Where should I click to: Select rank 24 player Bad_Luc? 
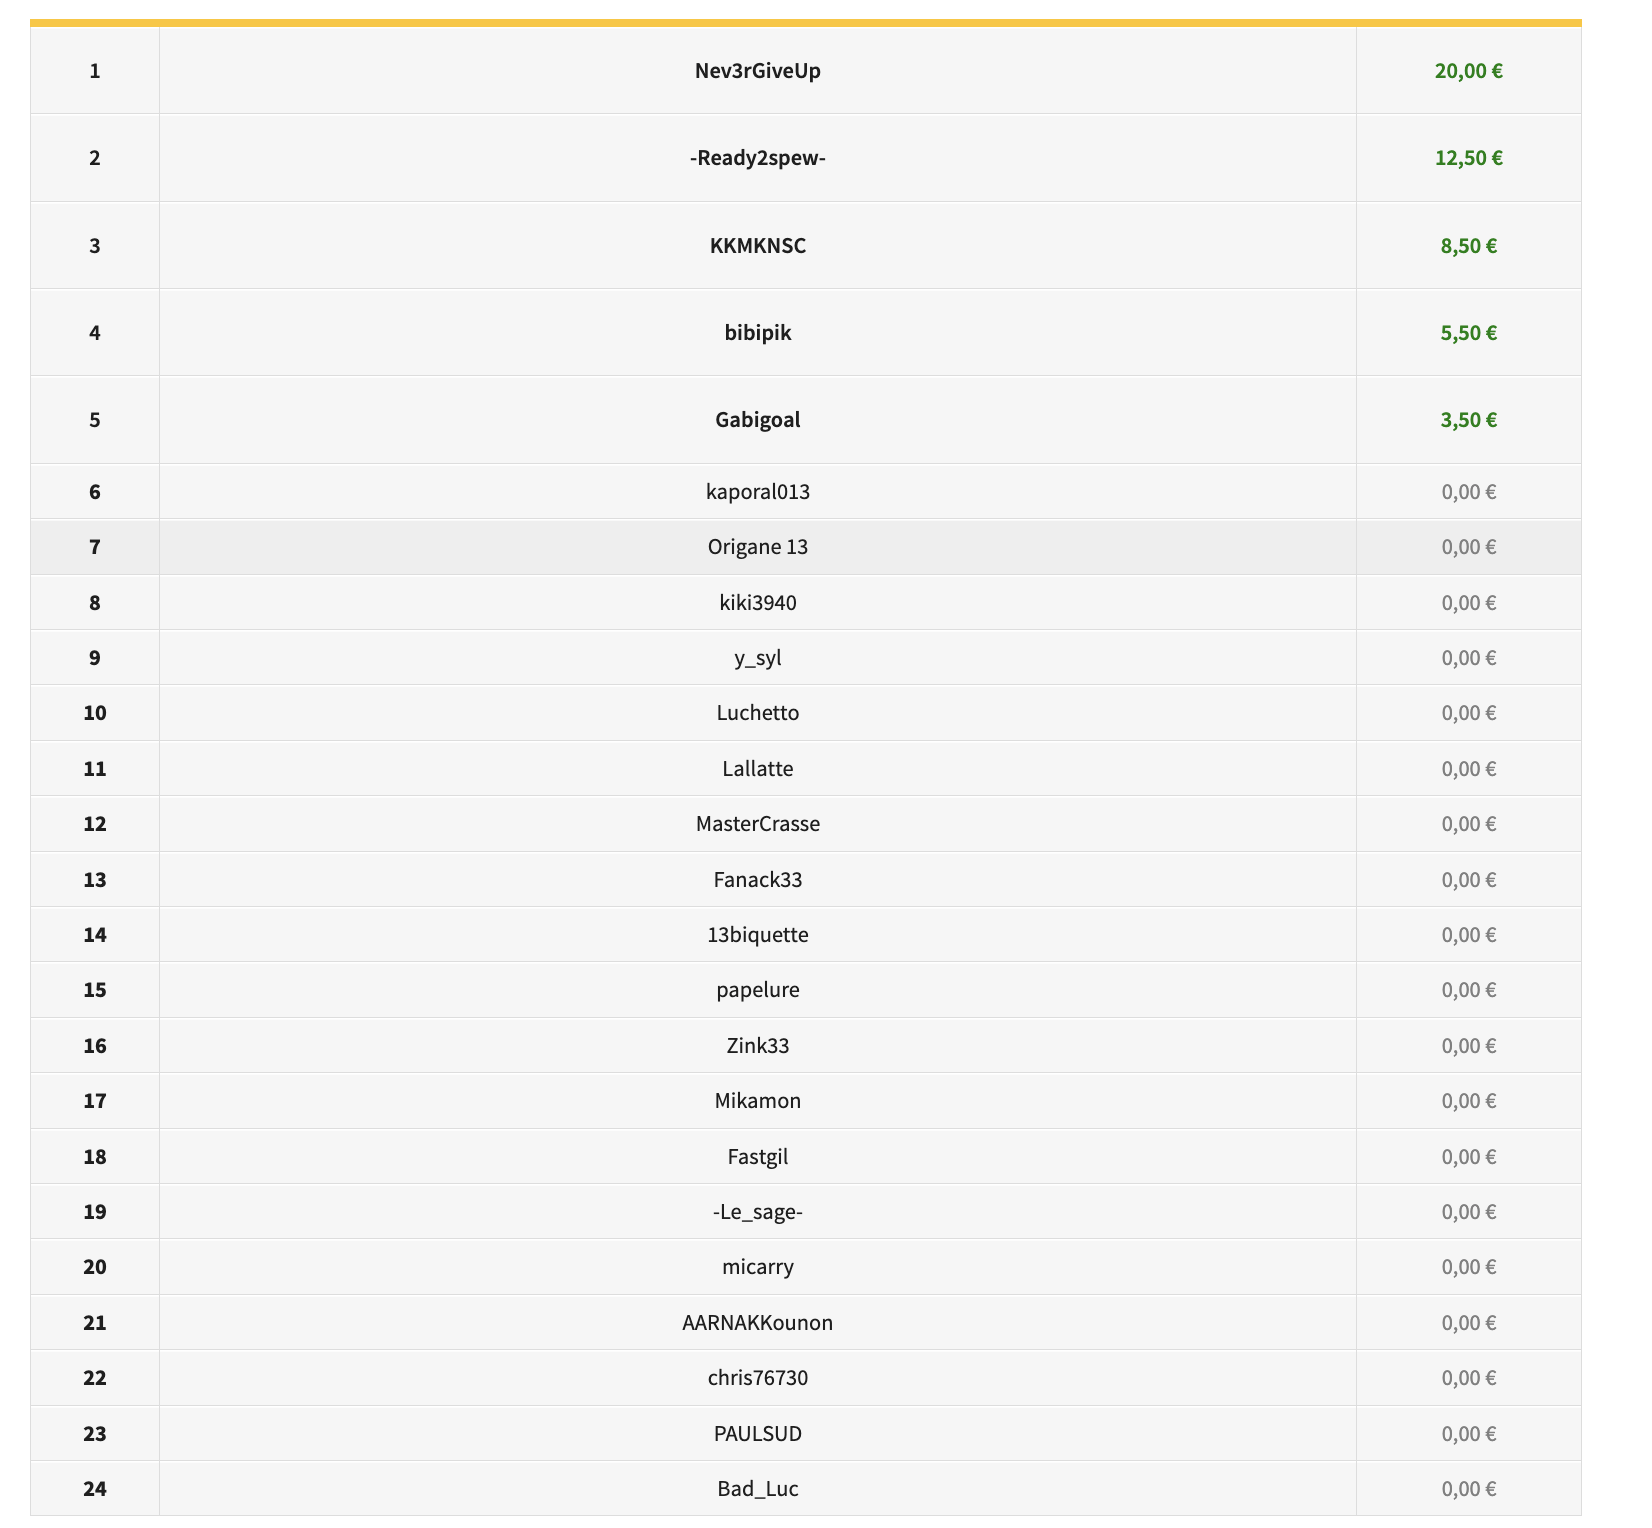pyautogui.click(x=757, y=1489)
